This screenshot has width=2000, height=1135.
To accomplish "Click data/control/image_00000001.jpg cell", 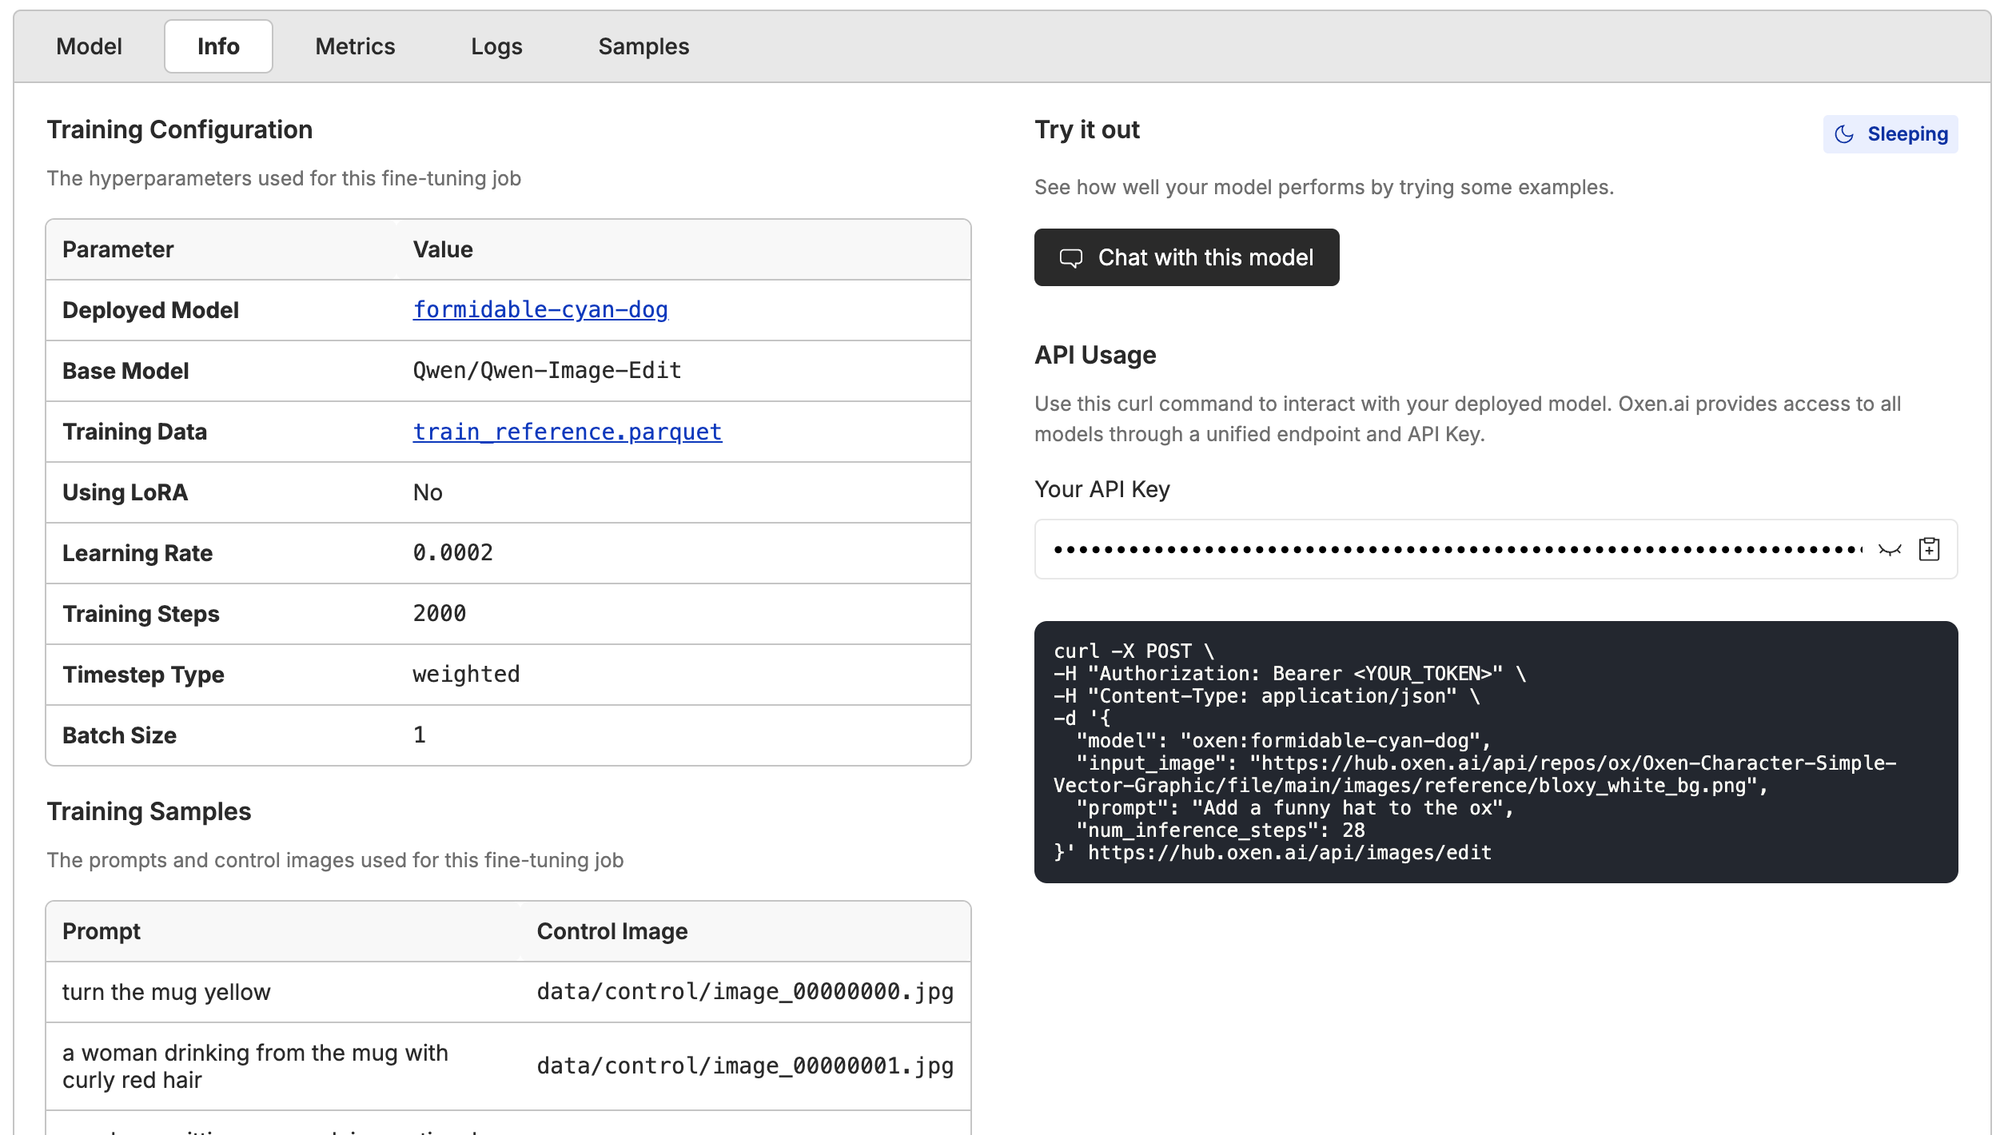I will point(745,1066).
